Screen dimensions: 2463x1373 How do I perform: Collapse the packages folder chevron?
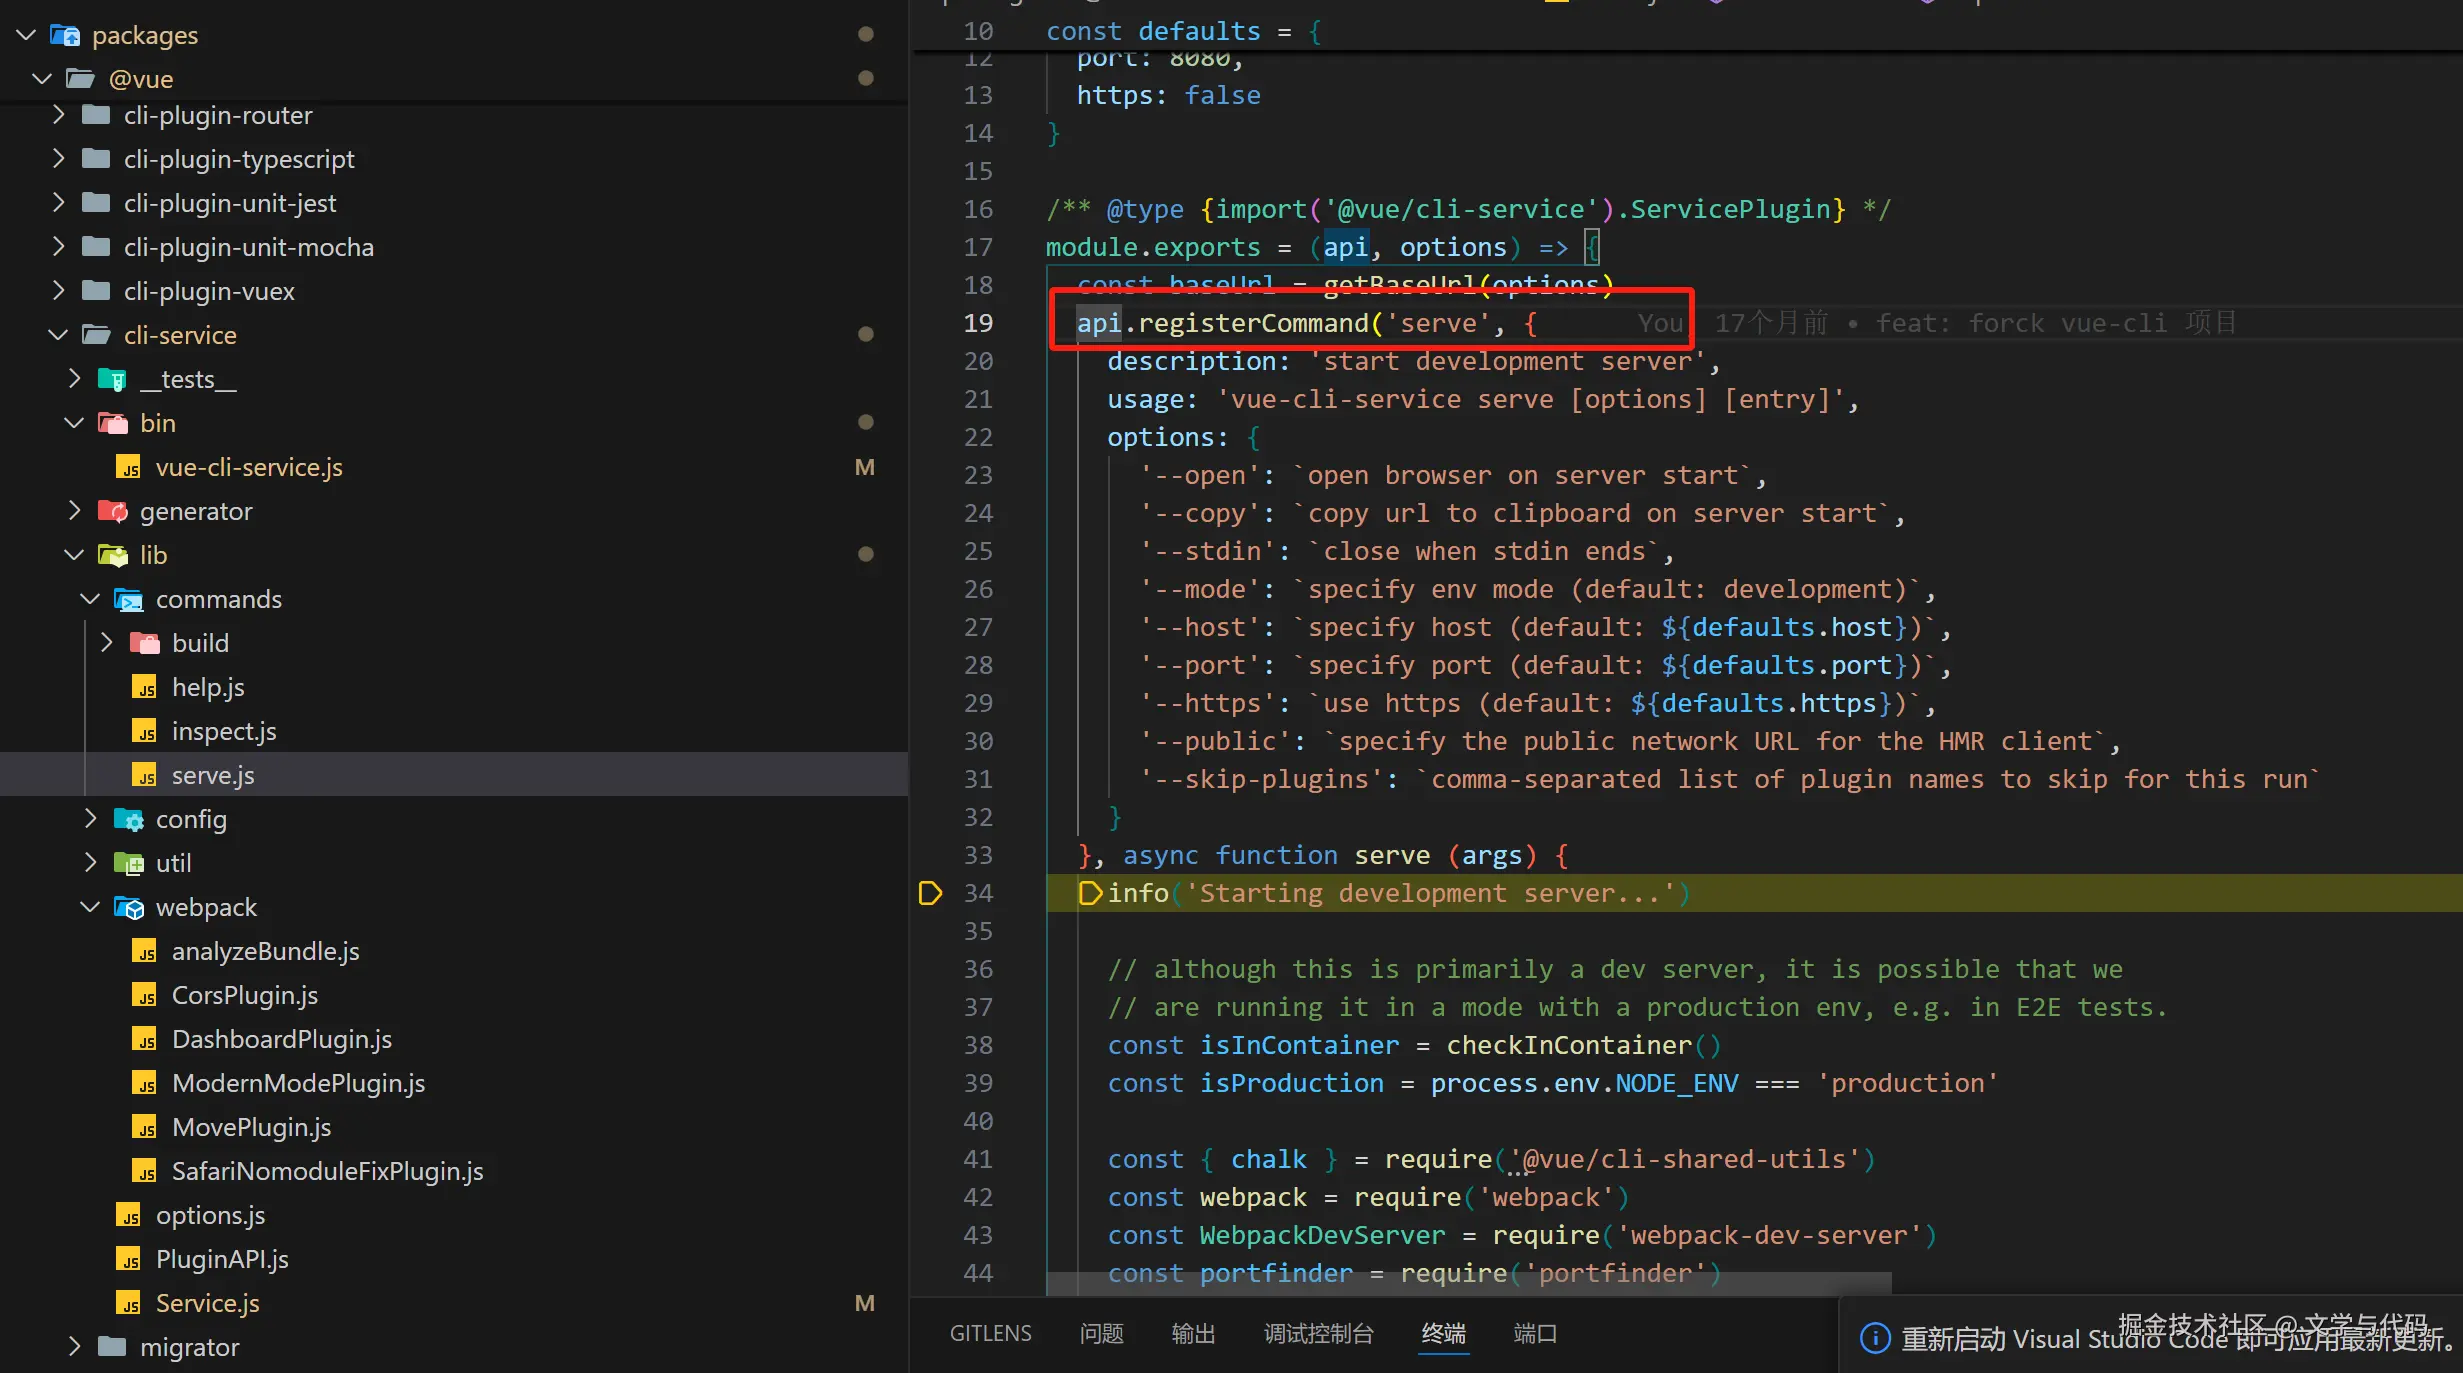pyautogui.click(x=26, y=36)
